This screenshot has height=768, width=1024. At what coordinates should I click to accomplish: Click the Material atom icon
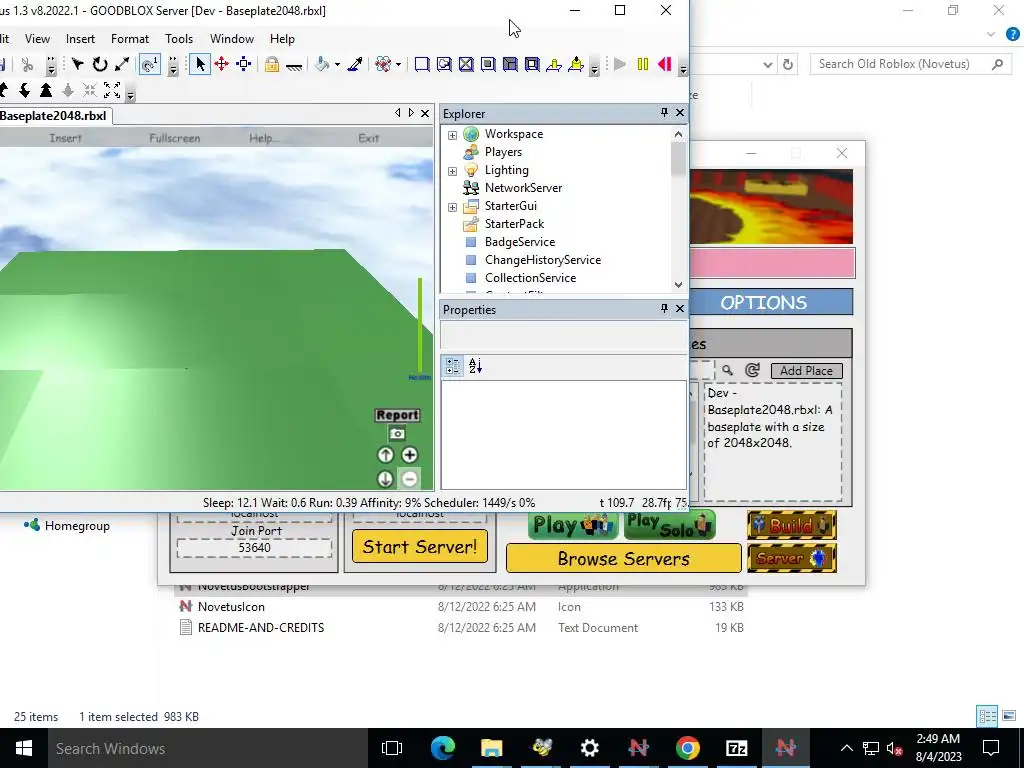(383, 64)
